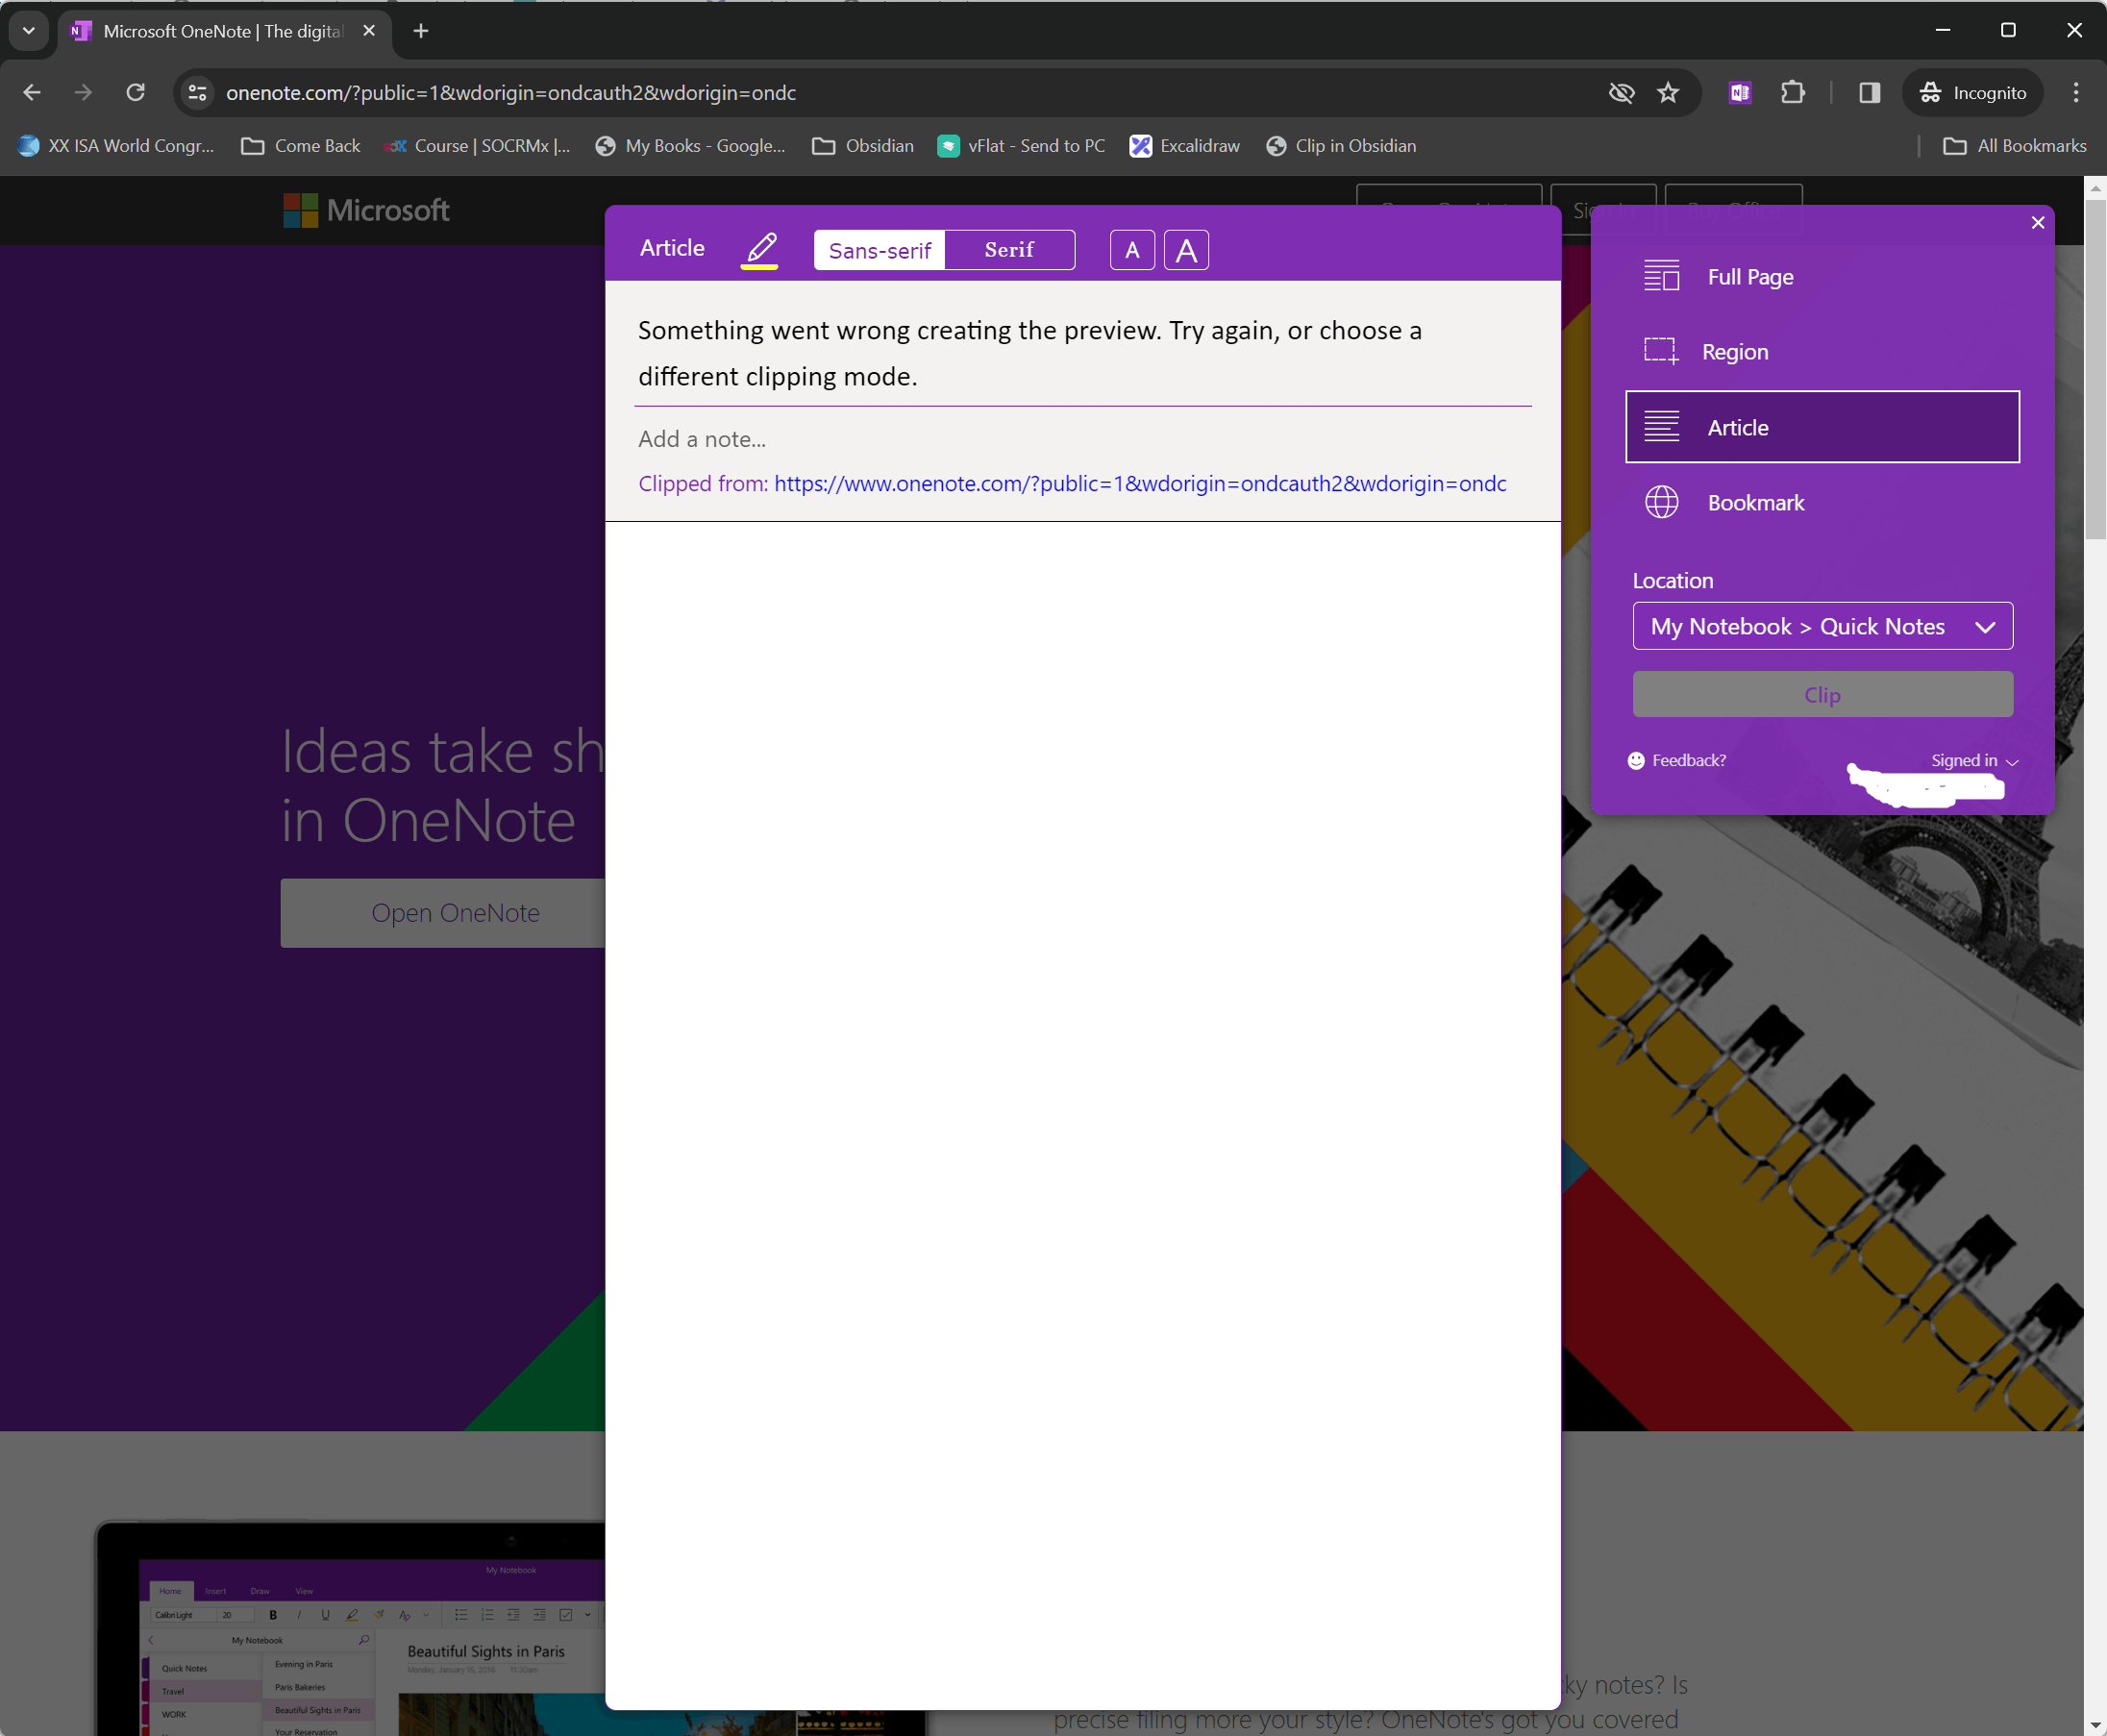This screenshot has height=1736, width=2107.
Task: Expand the Signed in account chevron
Action: coord(2012,762)
